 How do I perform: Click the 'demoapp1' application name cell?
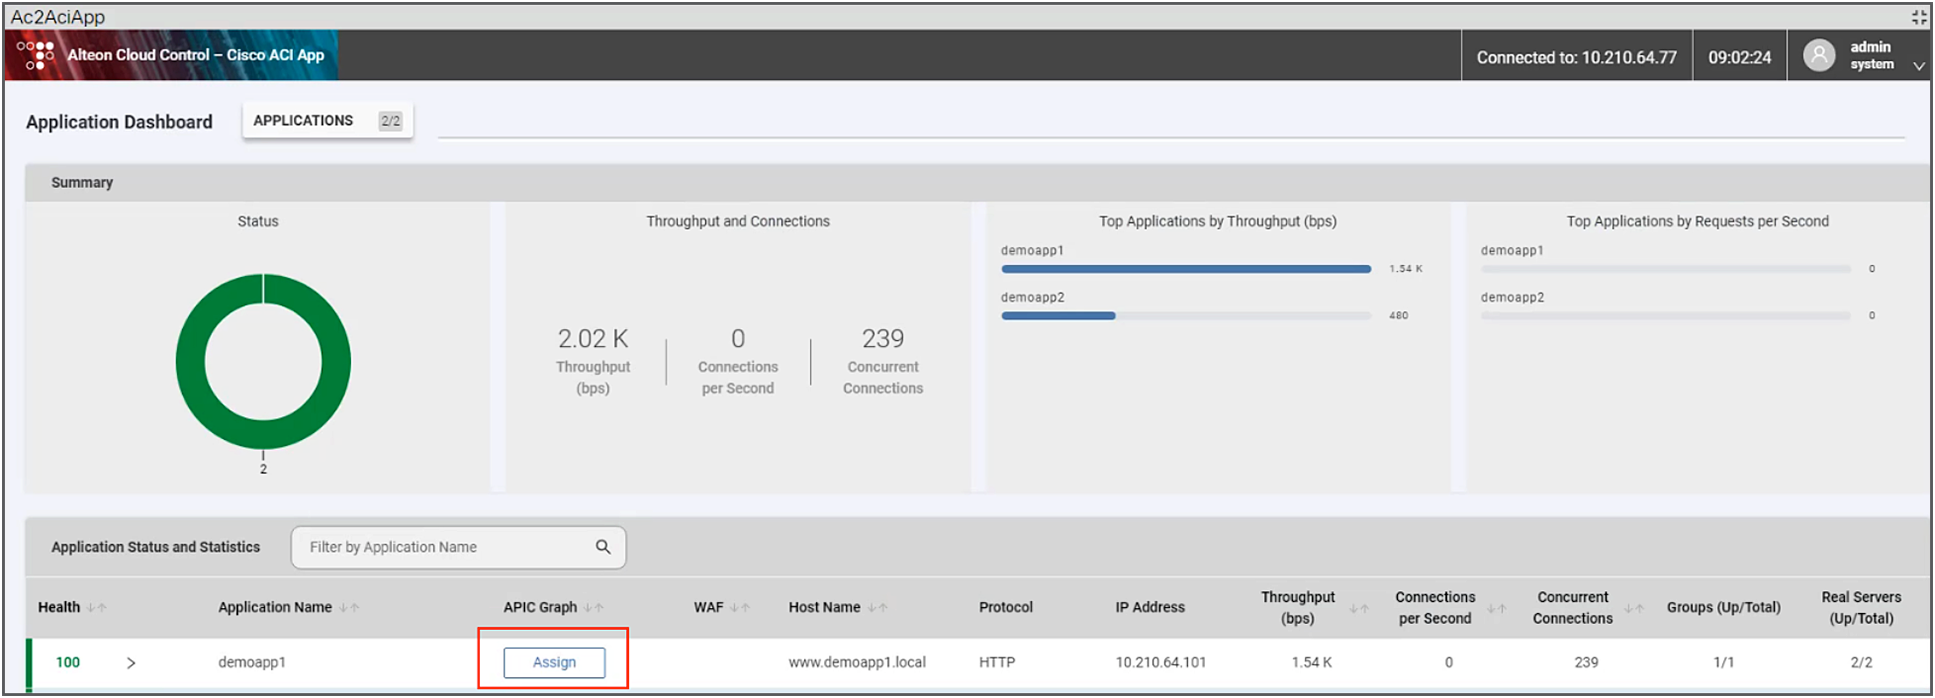tap(252, 662)
